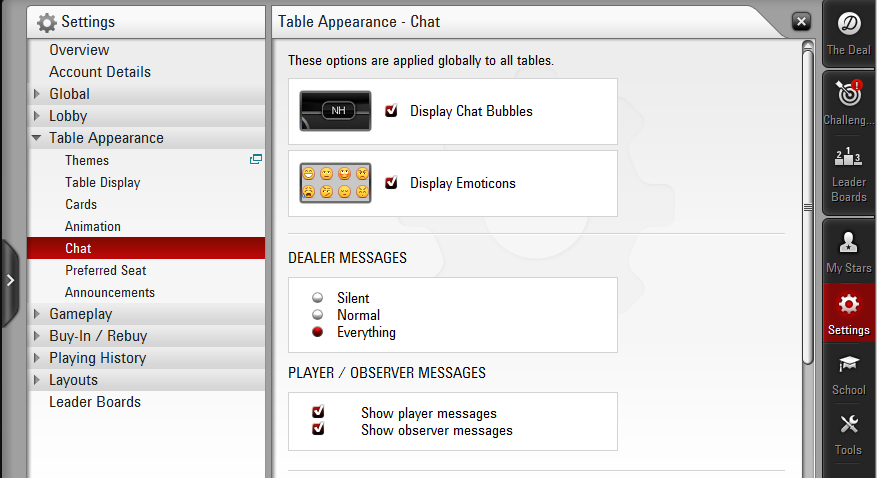Open Tools wrench icon
This screenshot has width=877, height=478.
pos(848,425)
